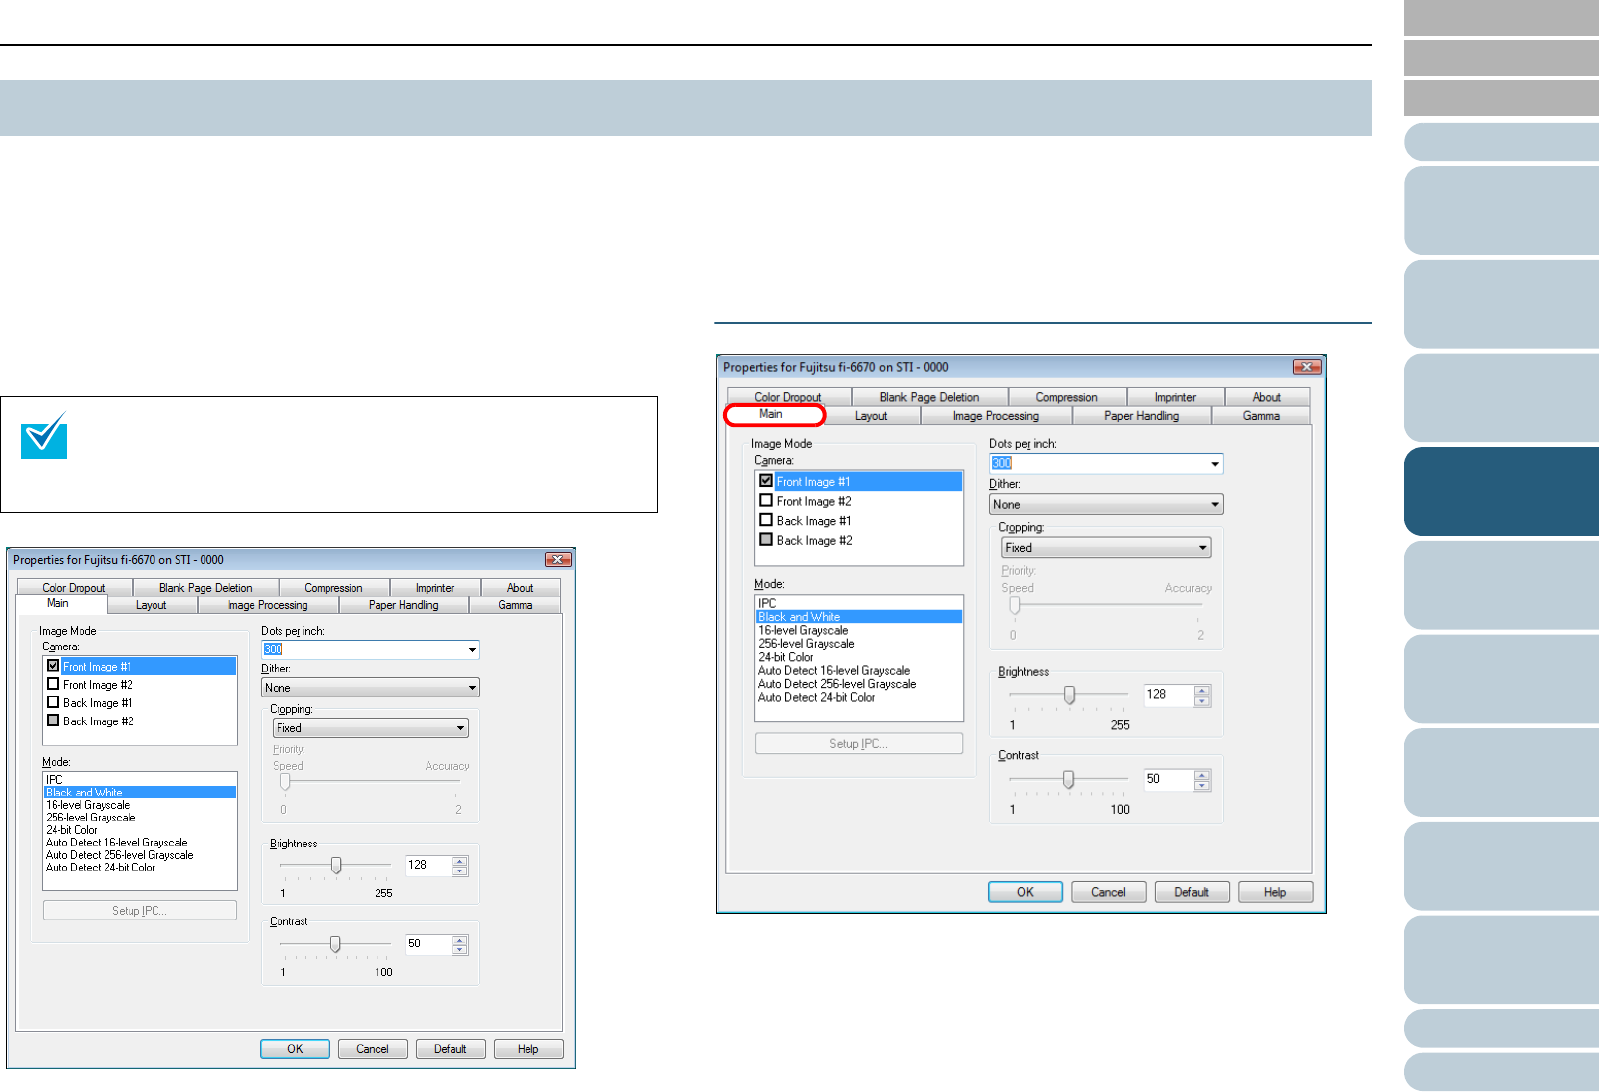This screenshot has width=1599, height=1092.
Task: Click Brightness slider handle in right dialog
Action: coord(1069,695)
